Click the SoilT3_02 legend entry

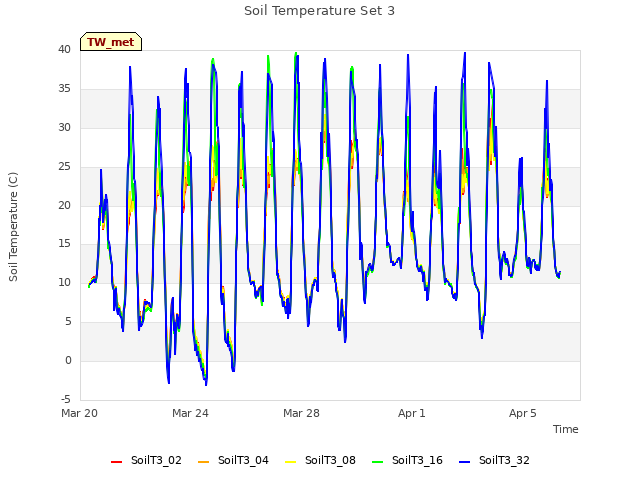pyautogui.click(x=146, y=460)
